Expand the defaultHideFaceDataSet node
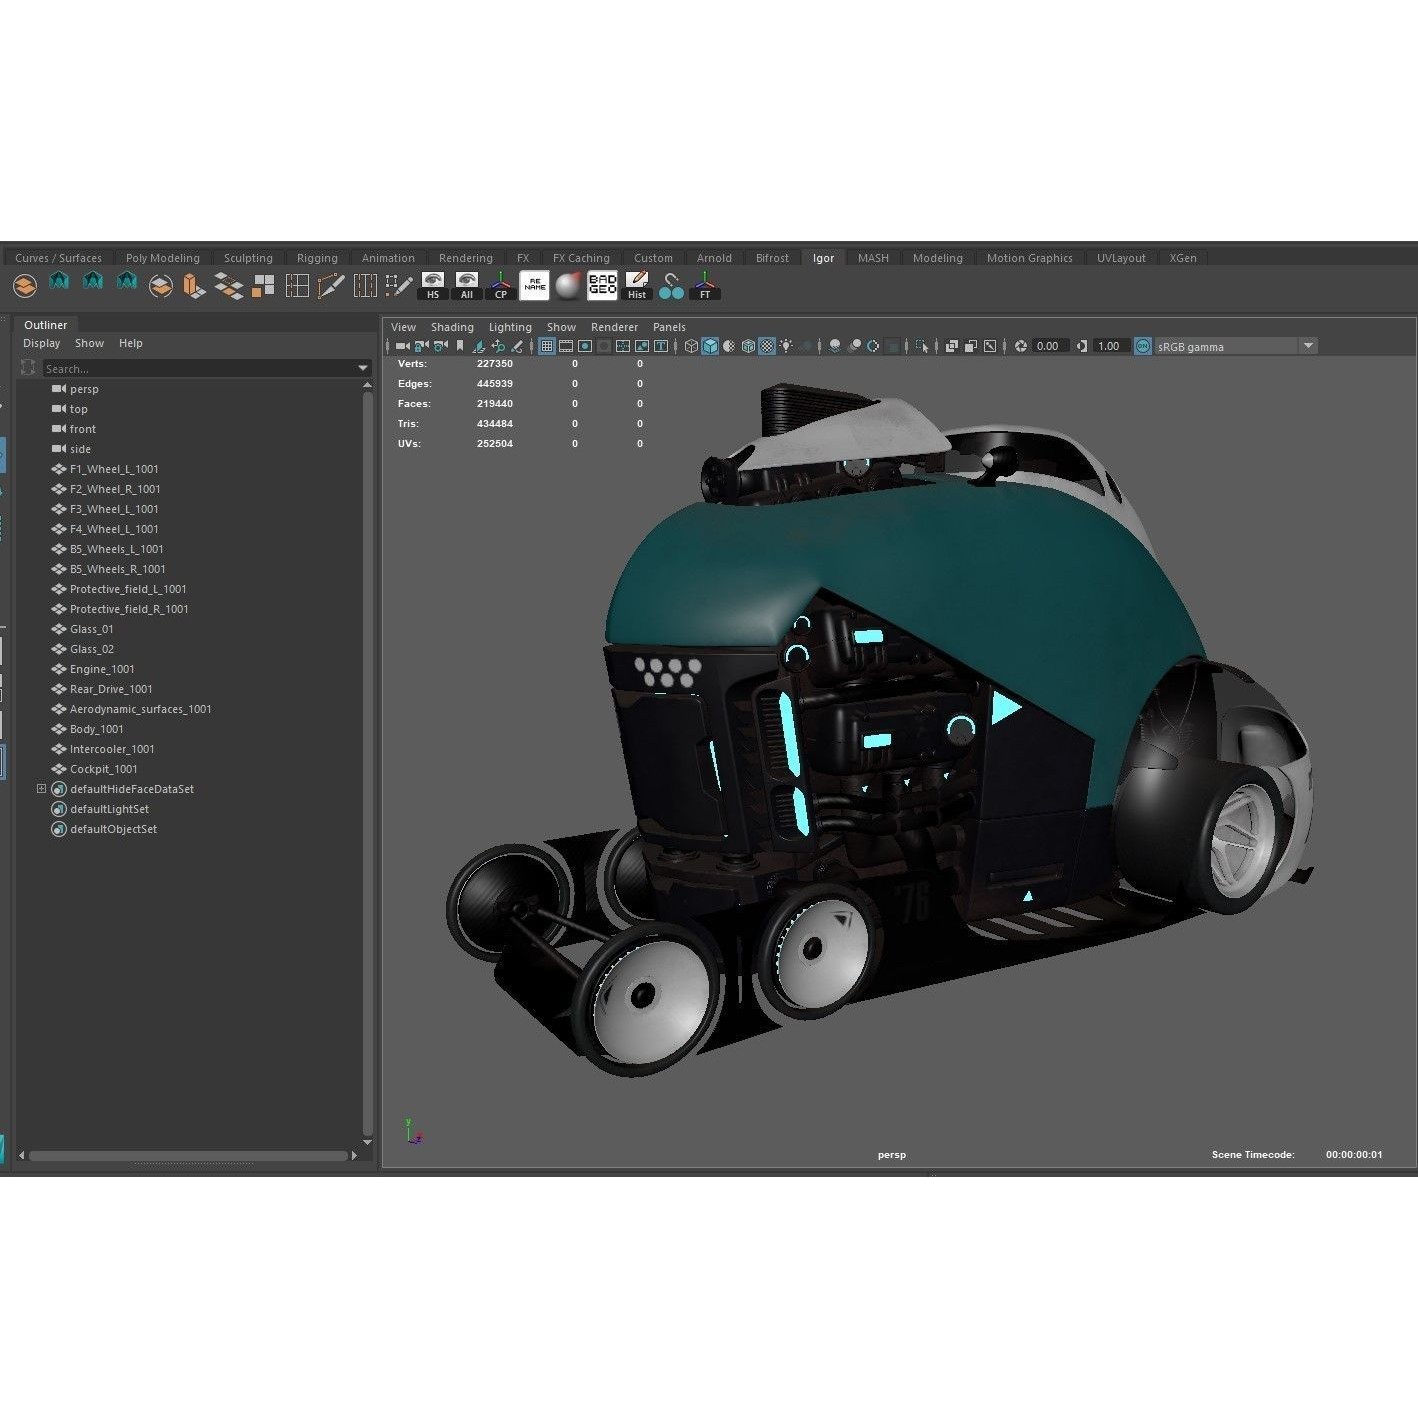1418x1418 pixels. point(41,789)
